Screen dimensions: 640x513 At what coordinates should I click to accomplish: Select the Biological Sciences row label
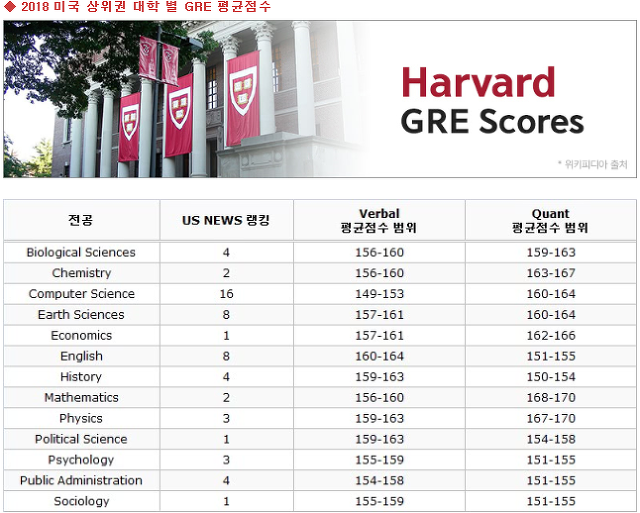click(81, 253)
